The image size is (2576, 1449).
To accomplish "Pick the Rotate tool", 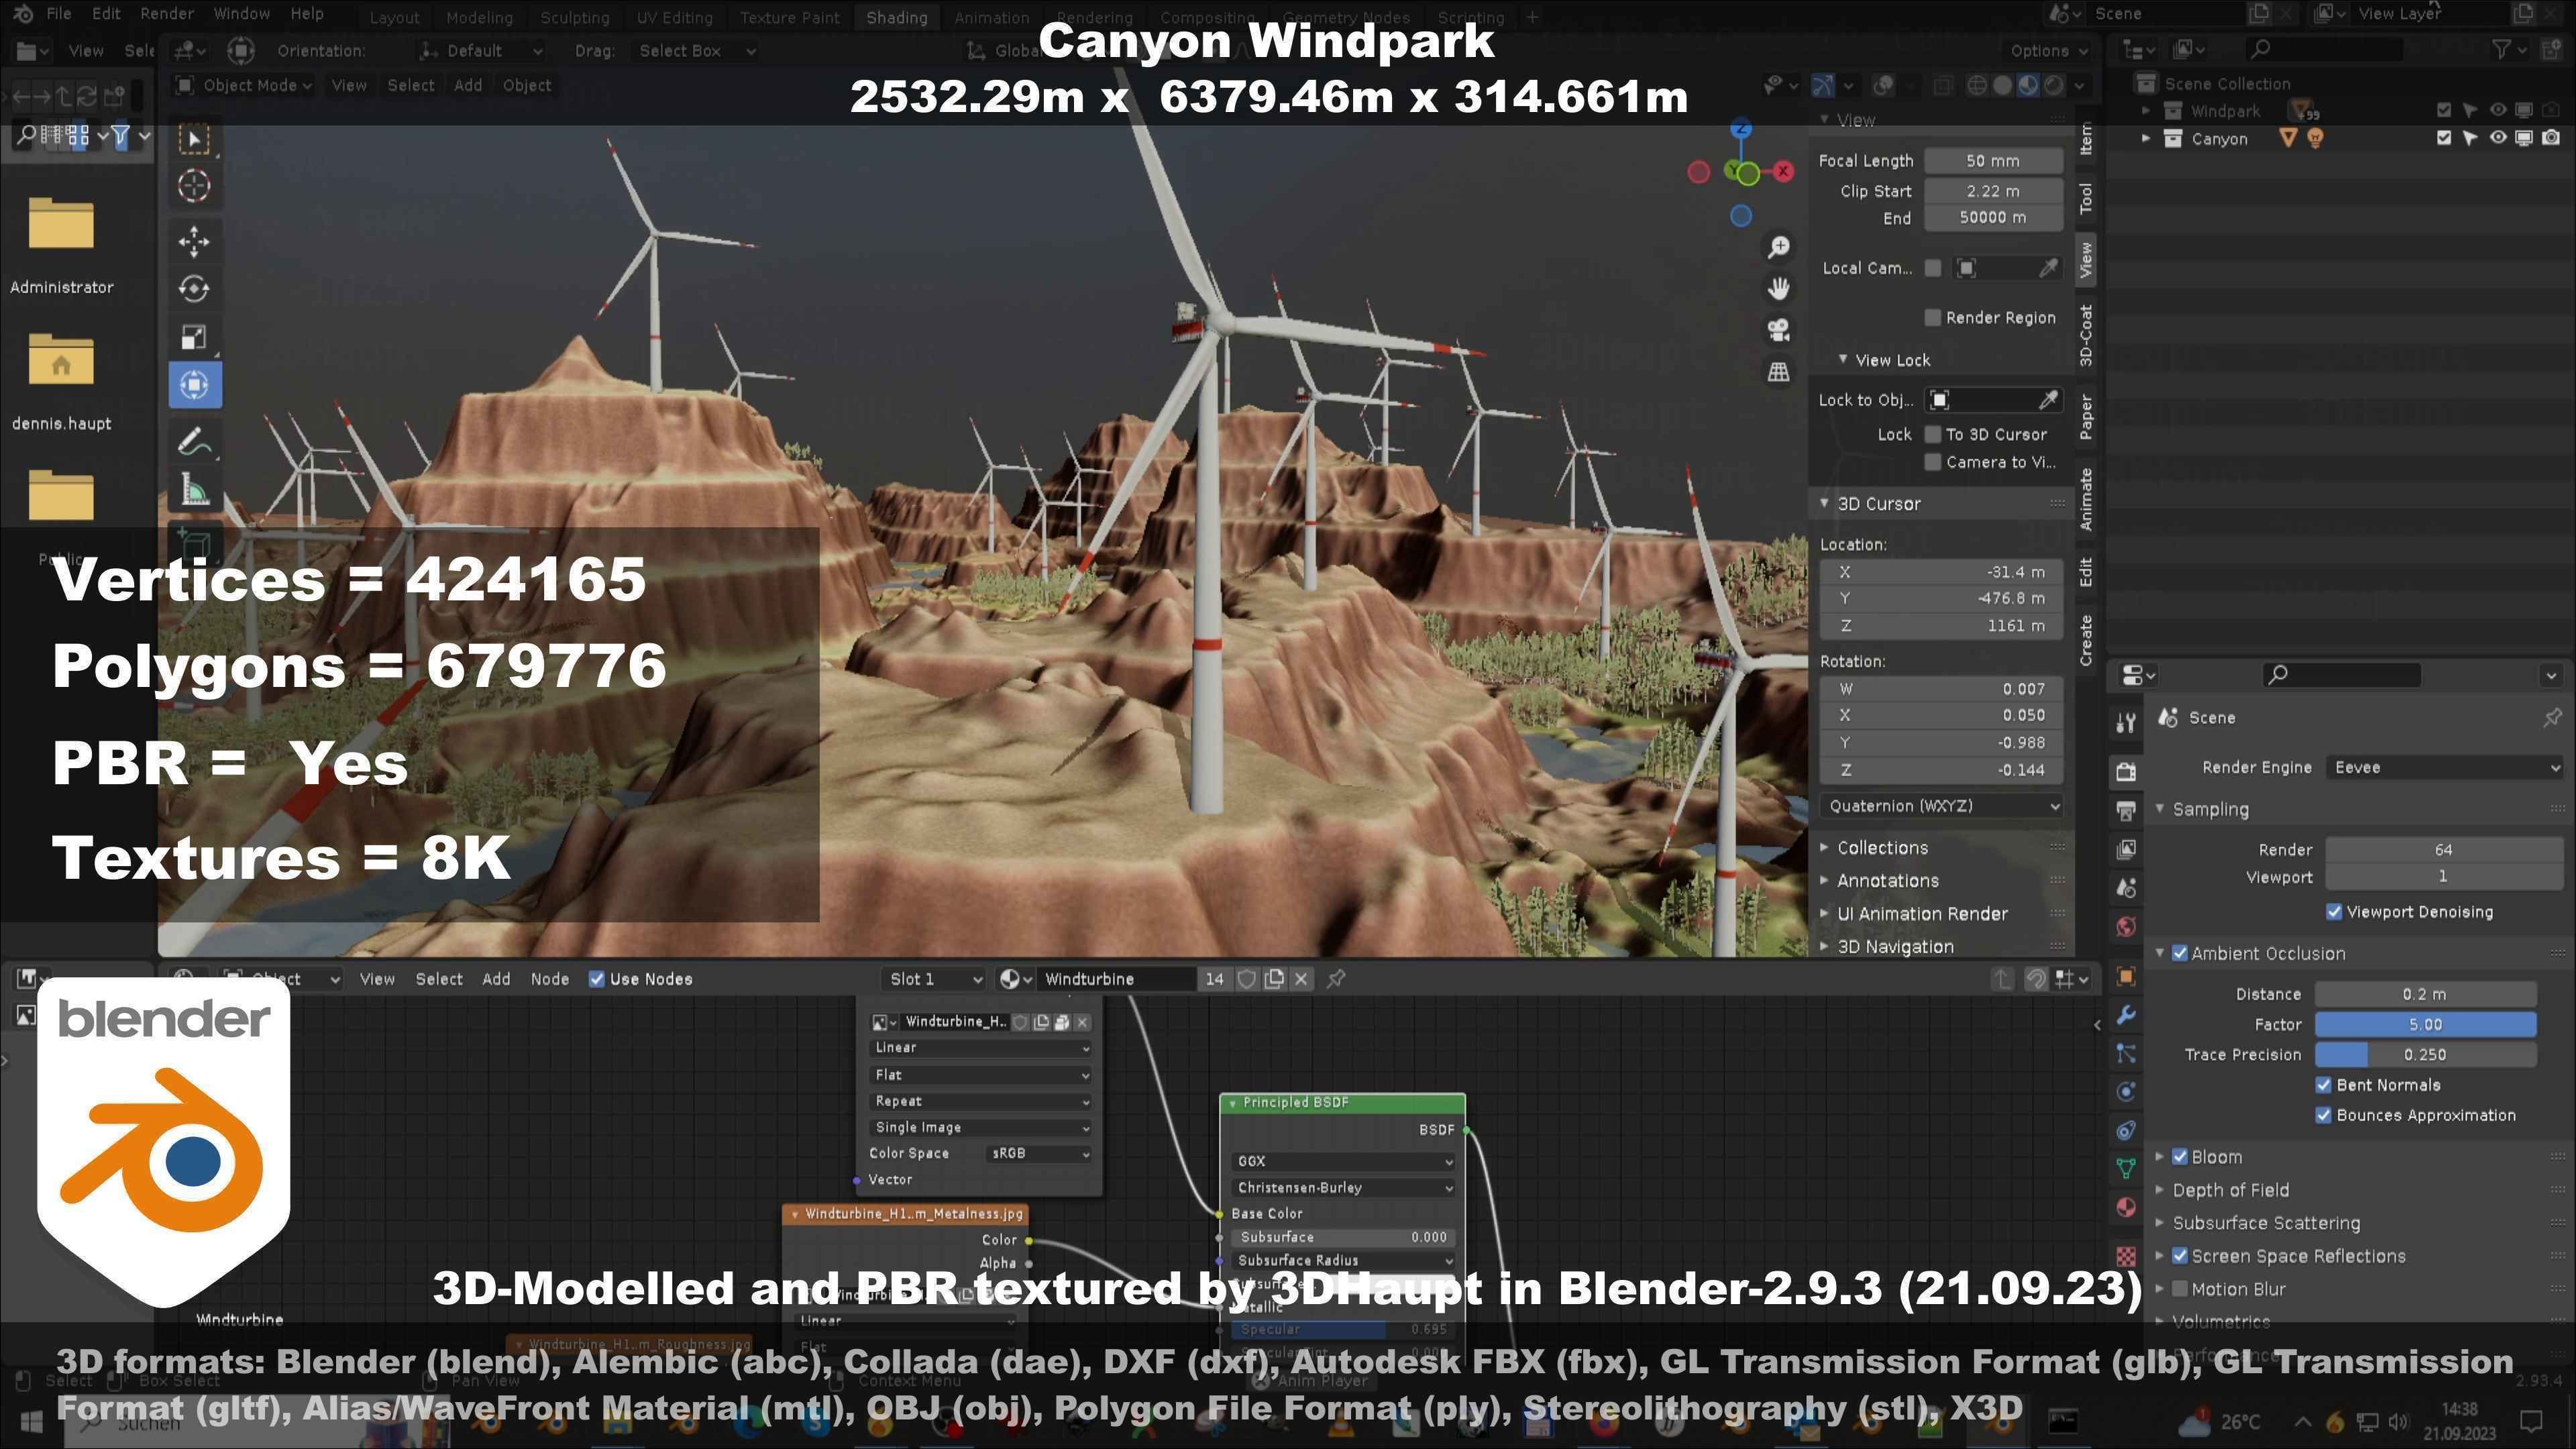I will [194, 289].
